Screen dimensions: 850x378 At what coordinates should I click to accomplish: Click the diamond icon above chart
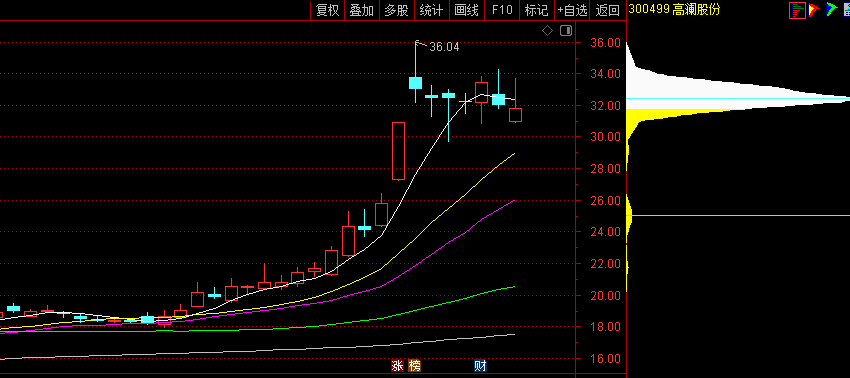(x=548, y=30)
